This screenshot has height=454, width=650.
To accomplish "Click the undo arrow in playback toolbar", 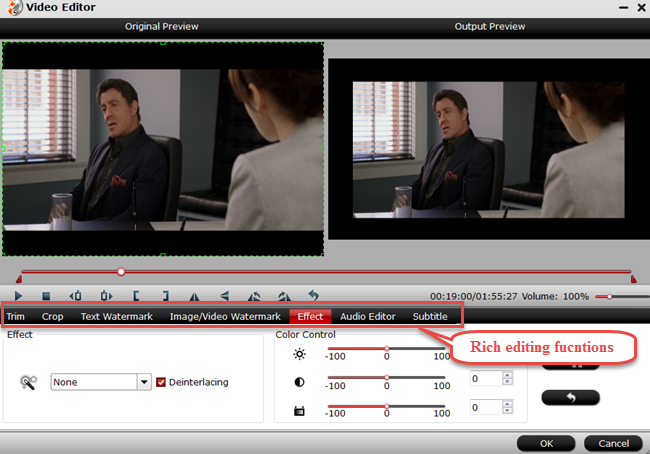I will [x=314, y=296].
